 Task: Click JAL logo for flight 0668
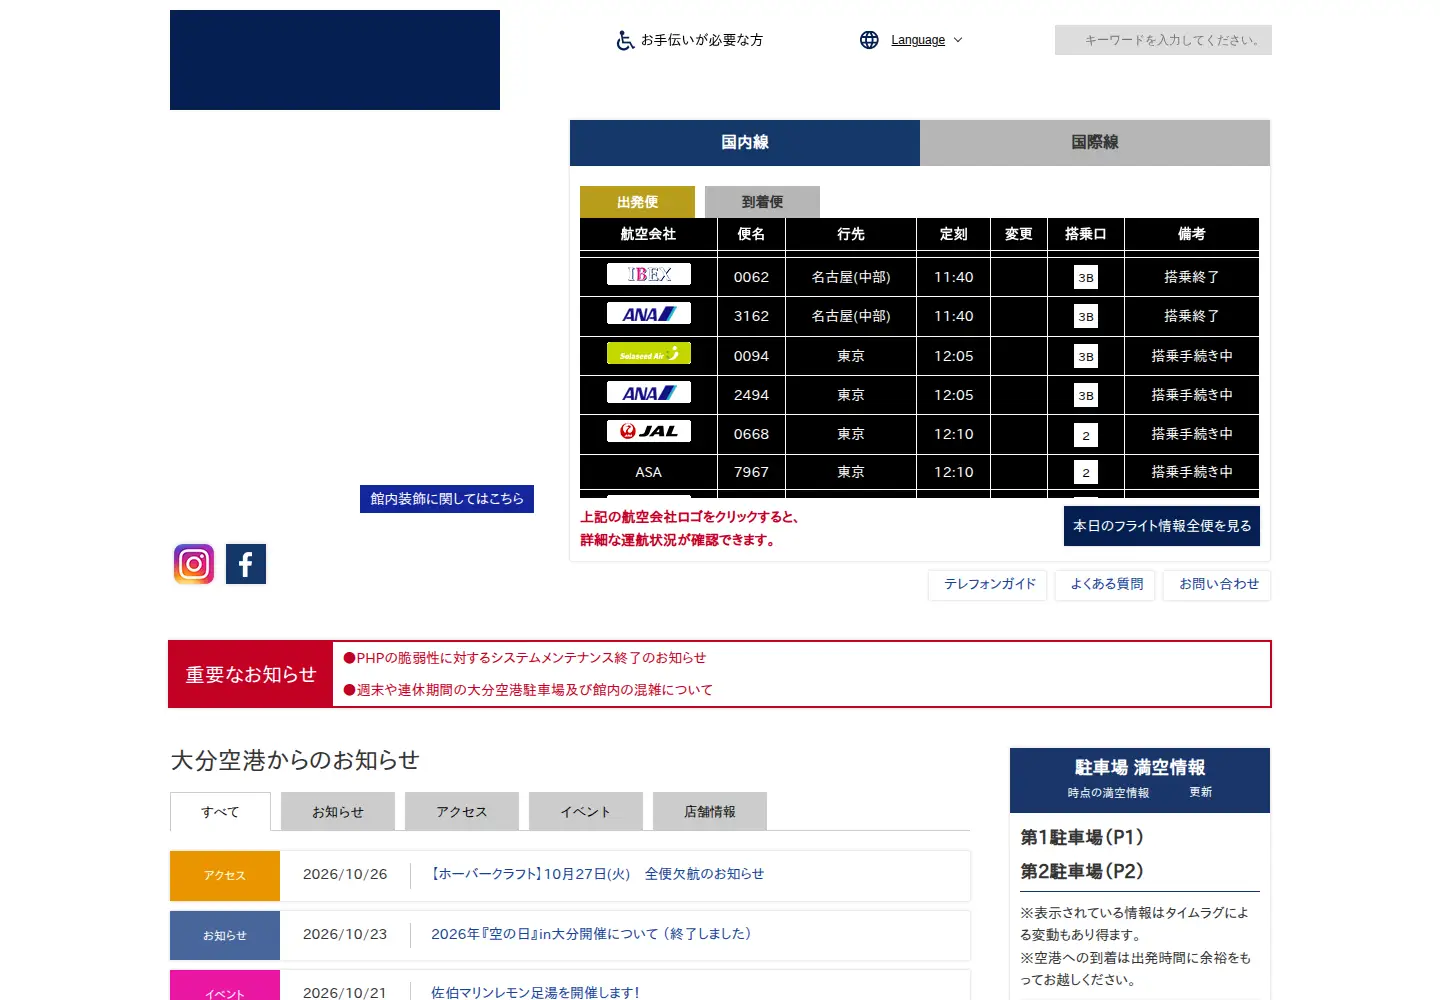click(x=649, y=431)
